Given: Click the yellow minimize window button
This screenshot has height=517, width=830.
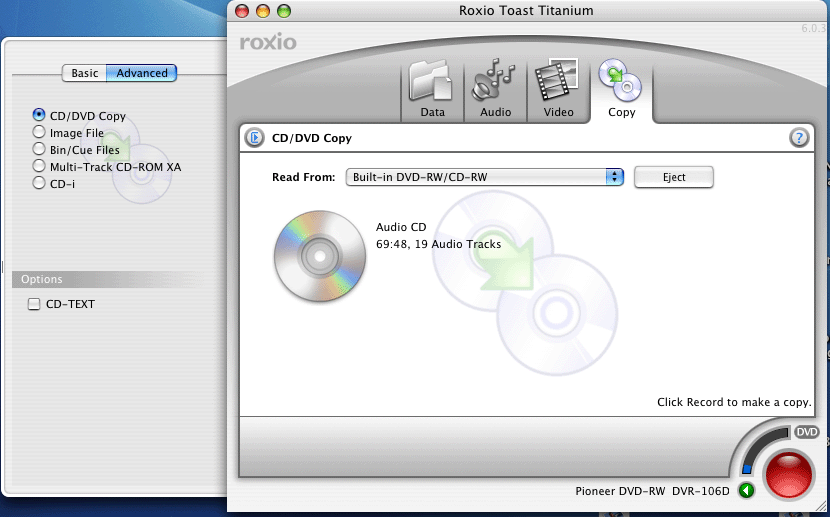Looking at the screenshot, I should 263,11.
